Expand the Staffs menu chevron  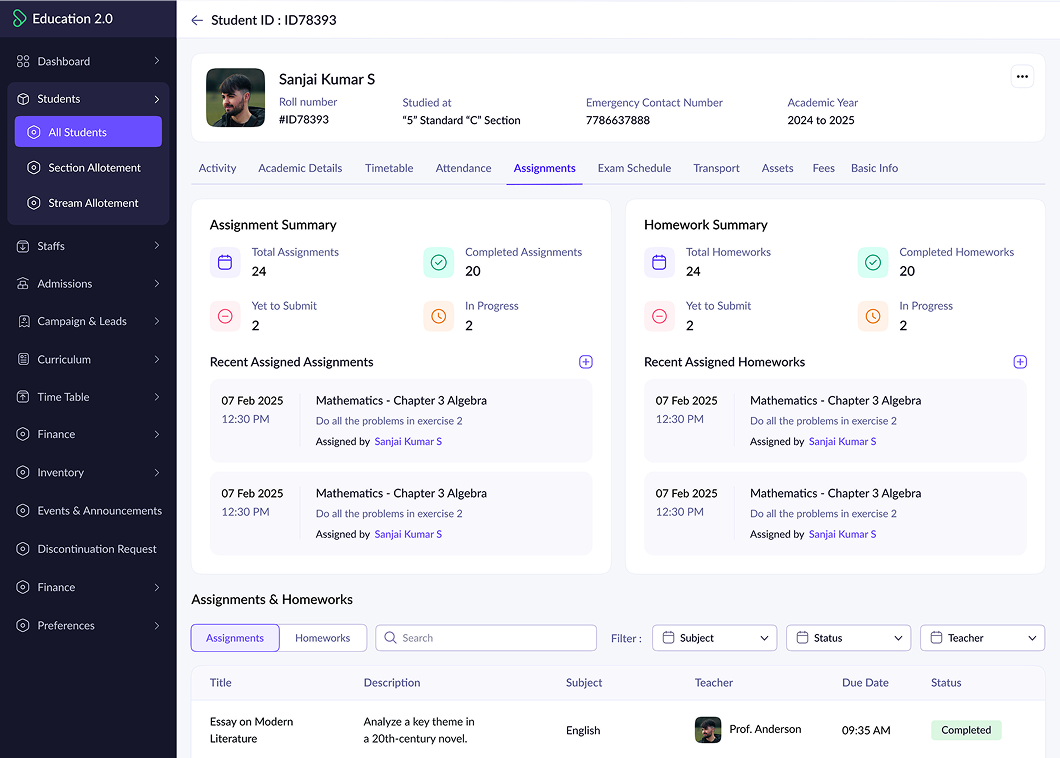[x=157, y=245]
